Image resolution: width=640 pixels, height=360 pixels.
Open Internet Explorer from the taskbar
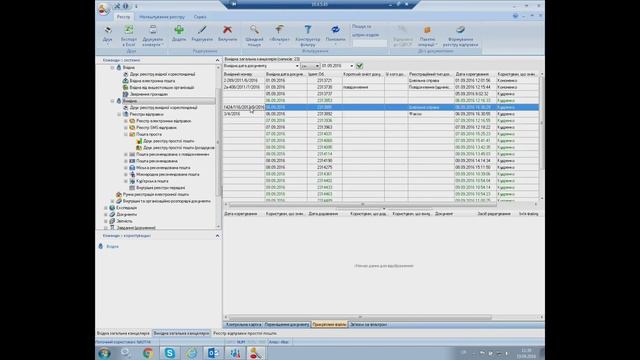tap(191, 353)
